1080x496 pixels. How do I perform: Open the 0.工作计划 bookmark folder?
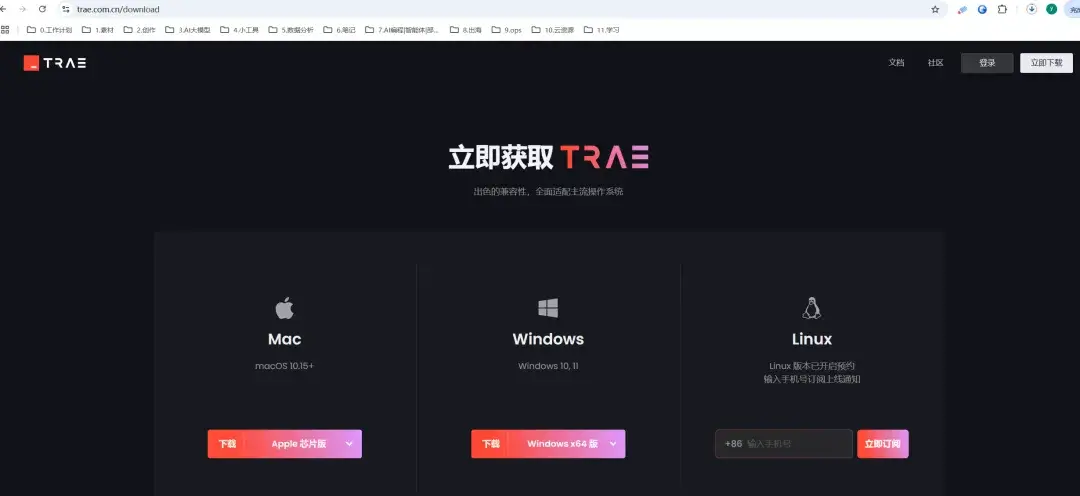[49, 30]
